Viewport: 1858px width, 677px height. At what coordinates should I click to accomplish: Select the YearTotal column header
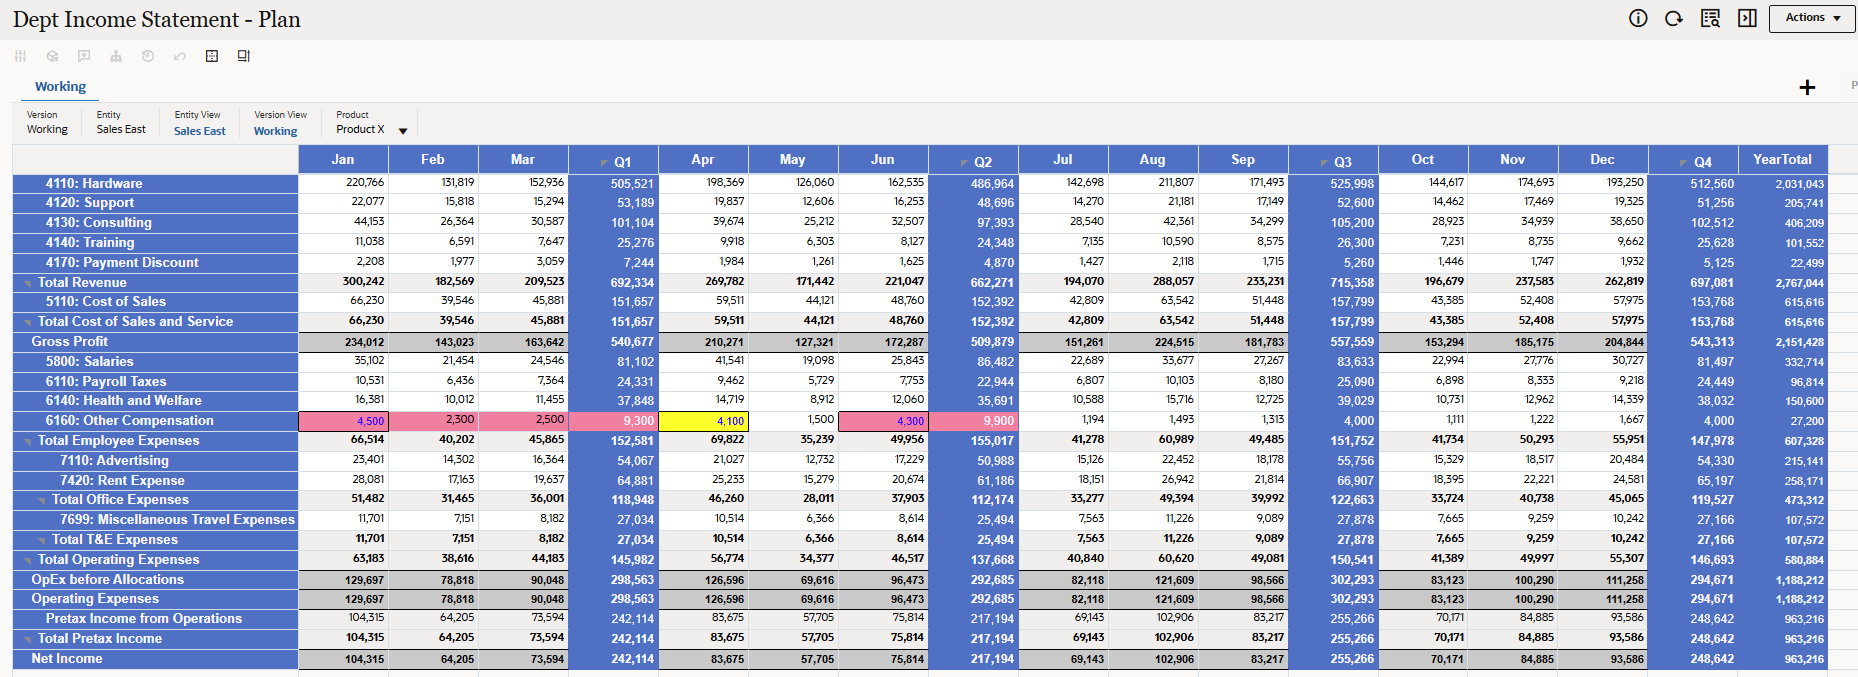click(x=1783, y=159)
